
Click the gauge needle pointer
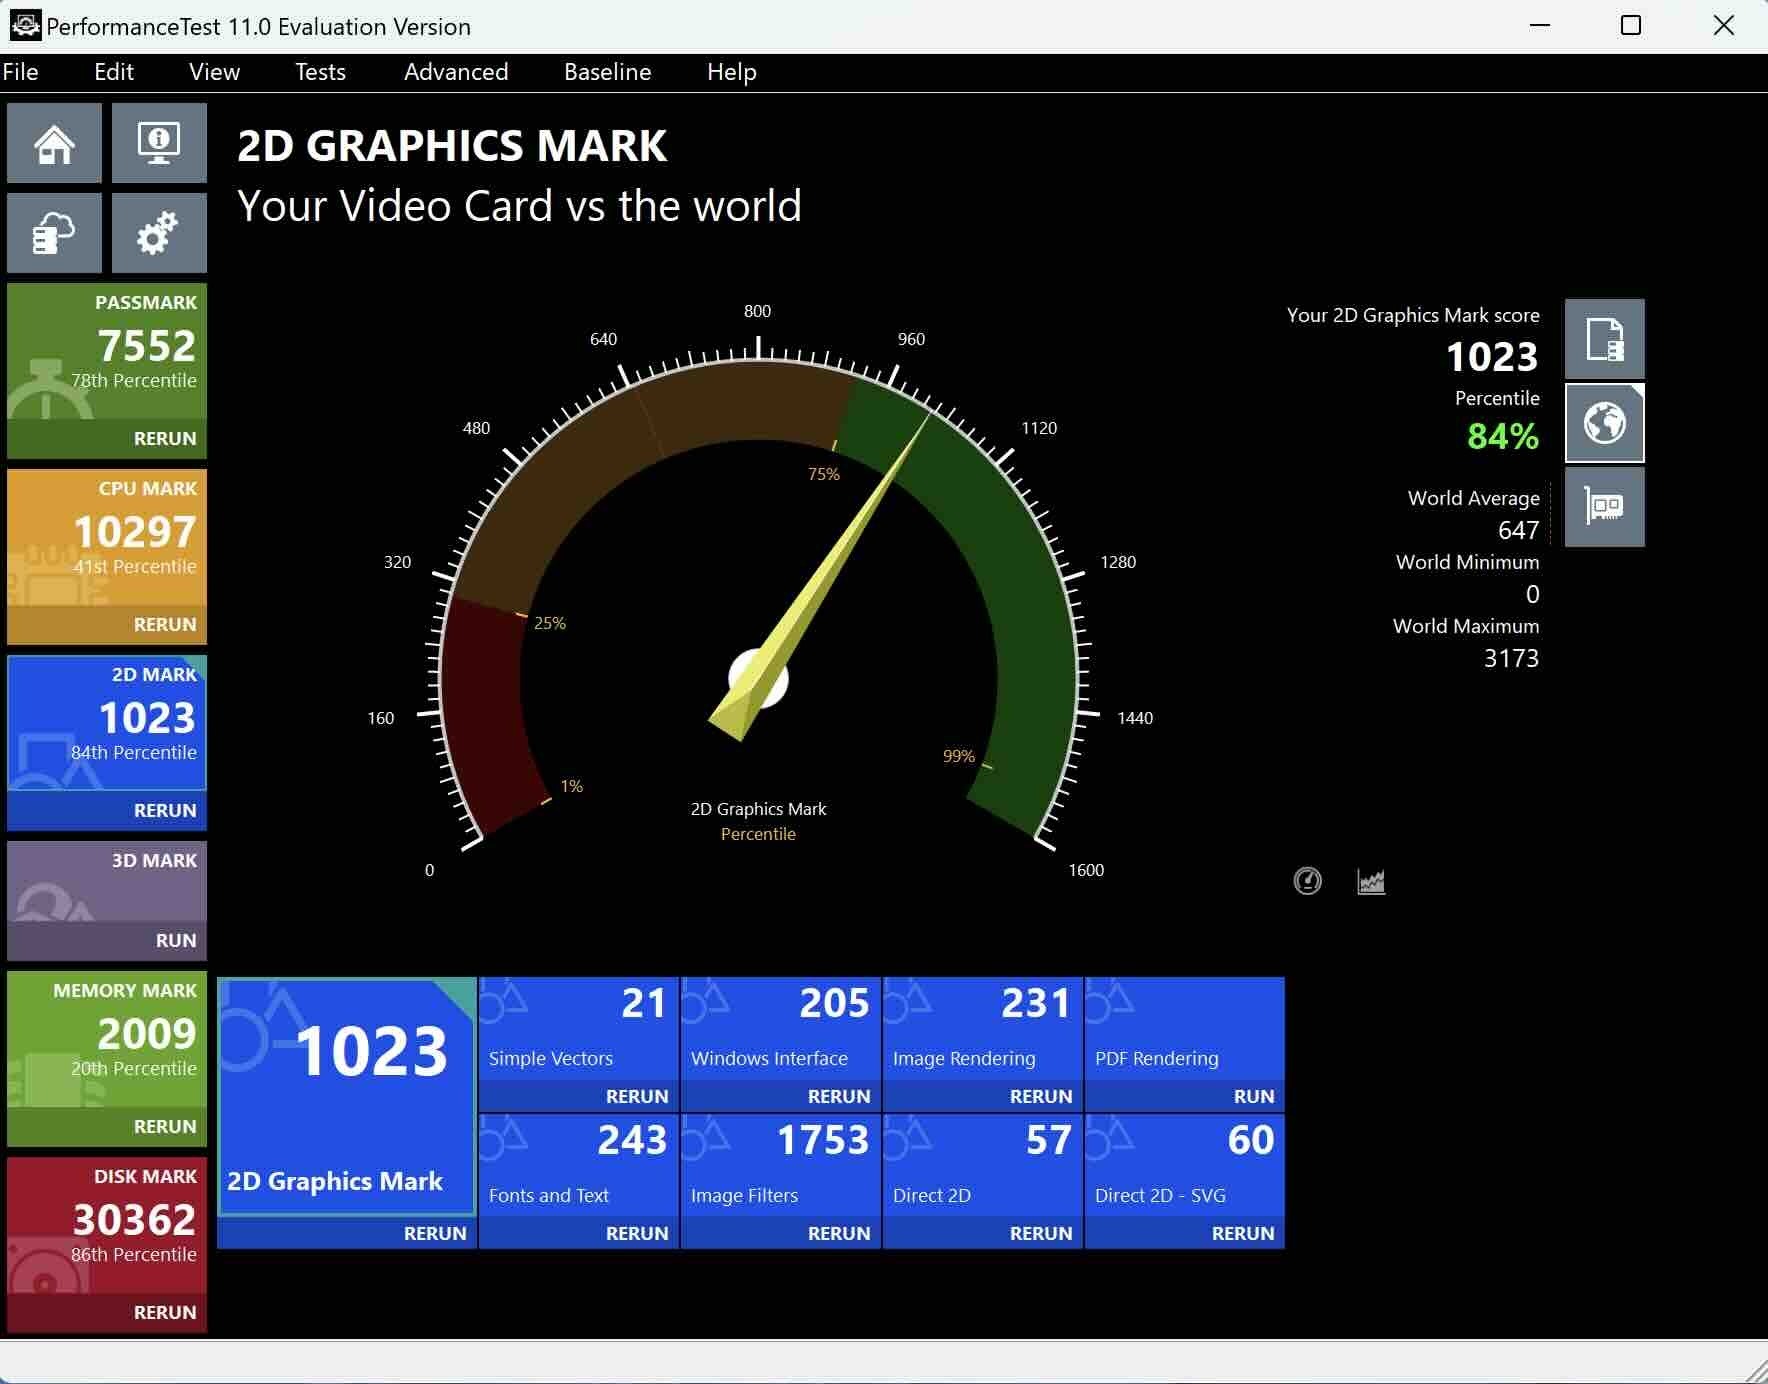pyautogui.click(x=820, y=577)
